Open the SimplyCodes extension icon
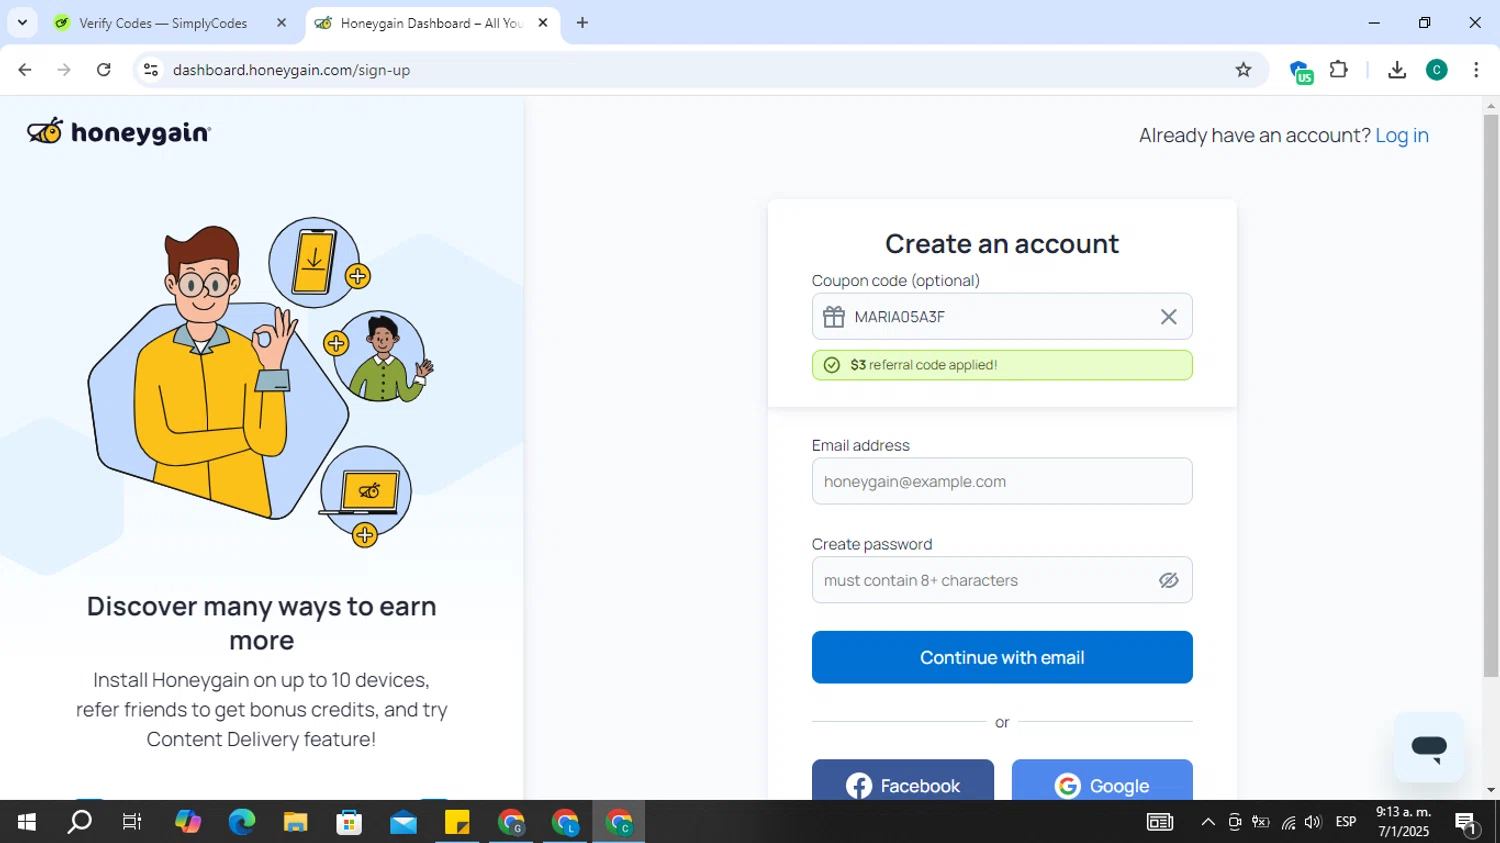The width and height of the screenshot is (1500, 843). point(1300,71)
